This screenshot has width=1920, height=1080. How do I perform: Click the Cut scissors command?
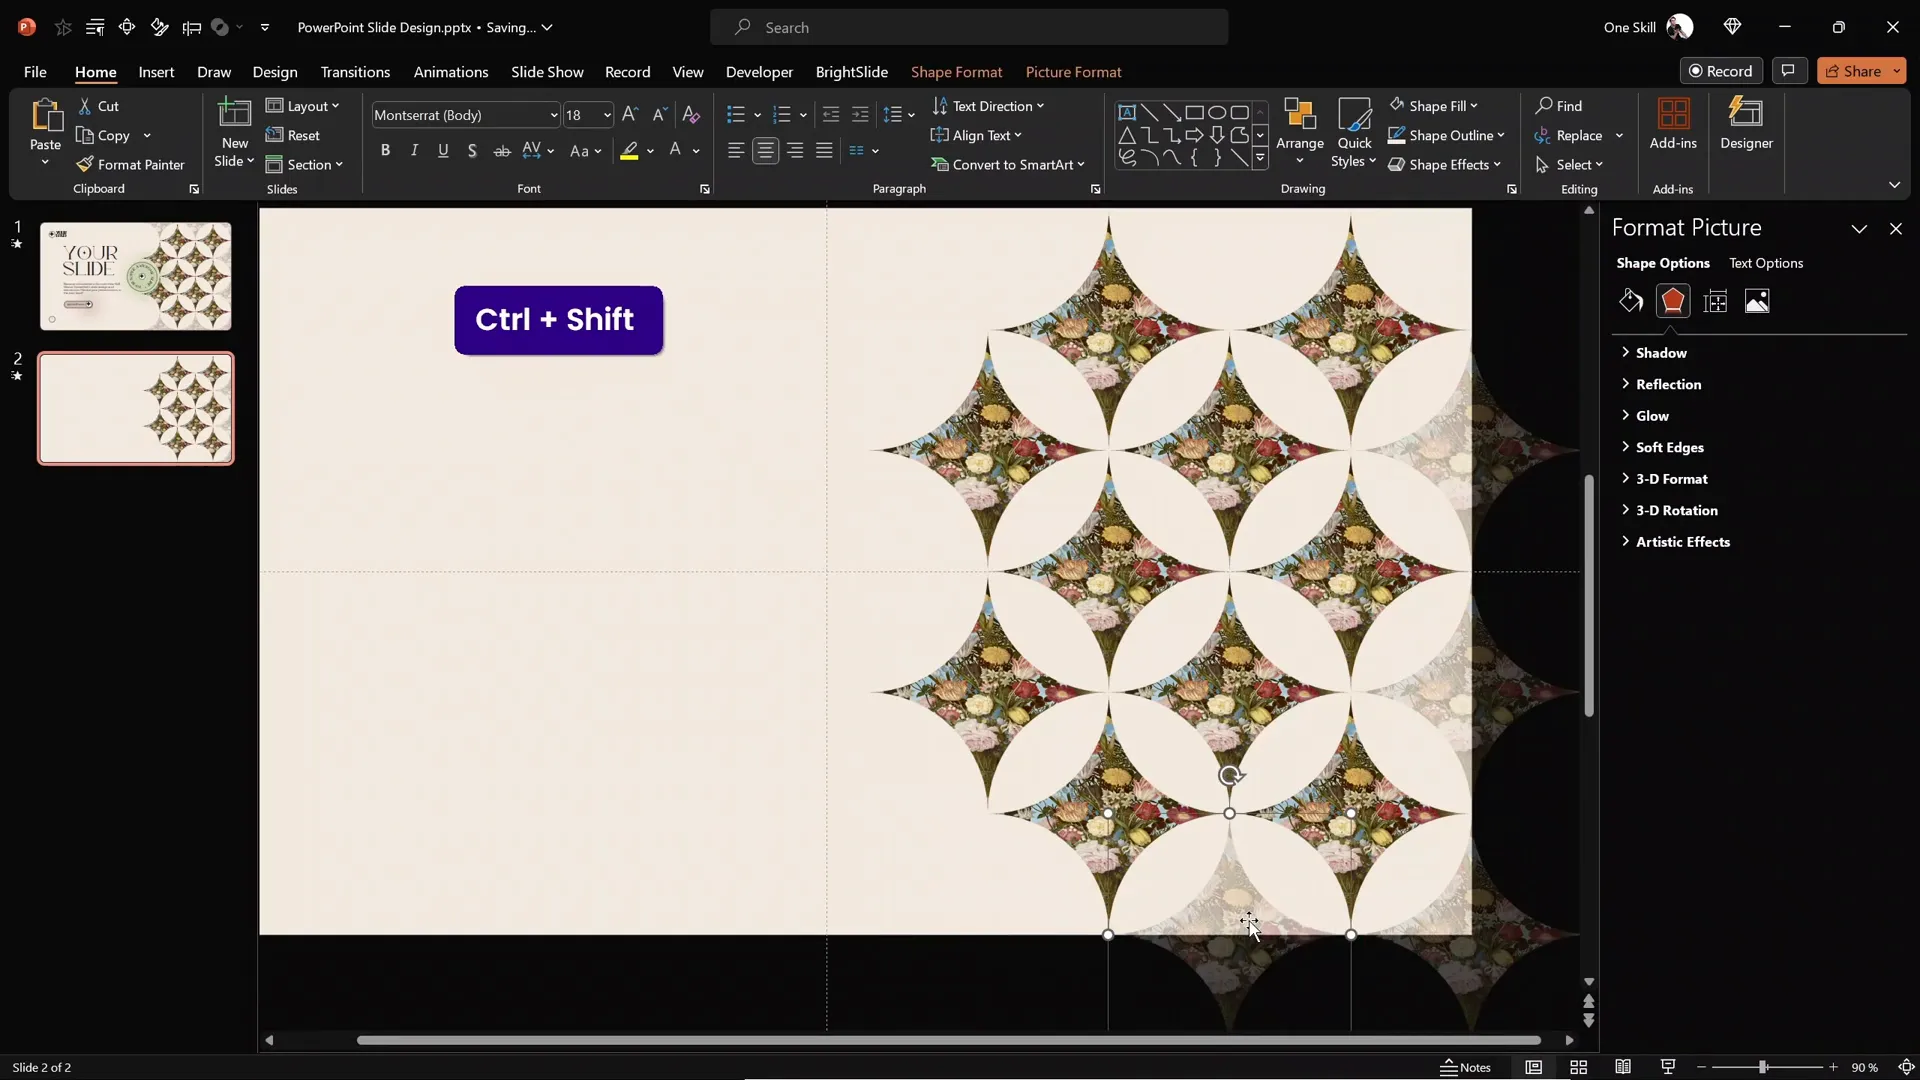(99, 106)
